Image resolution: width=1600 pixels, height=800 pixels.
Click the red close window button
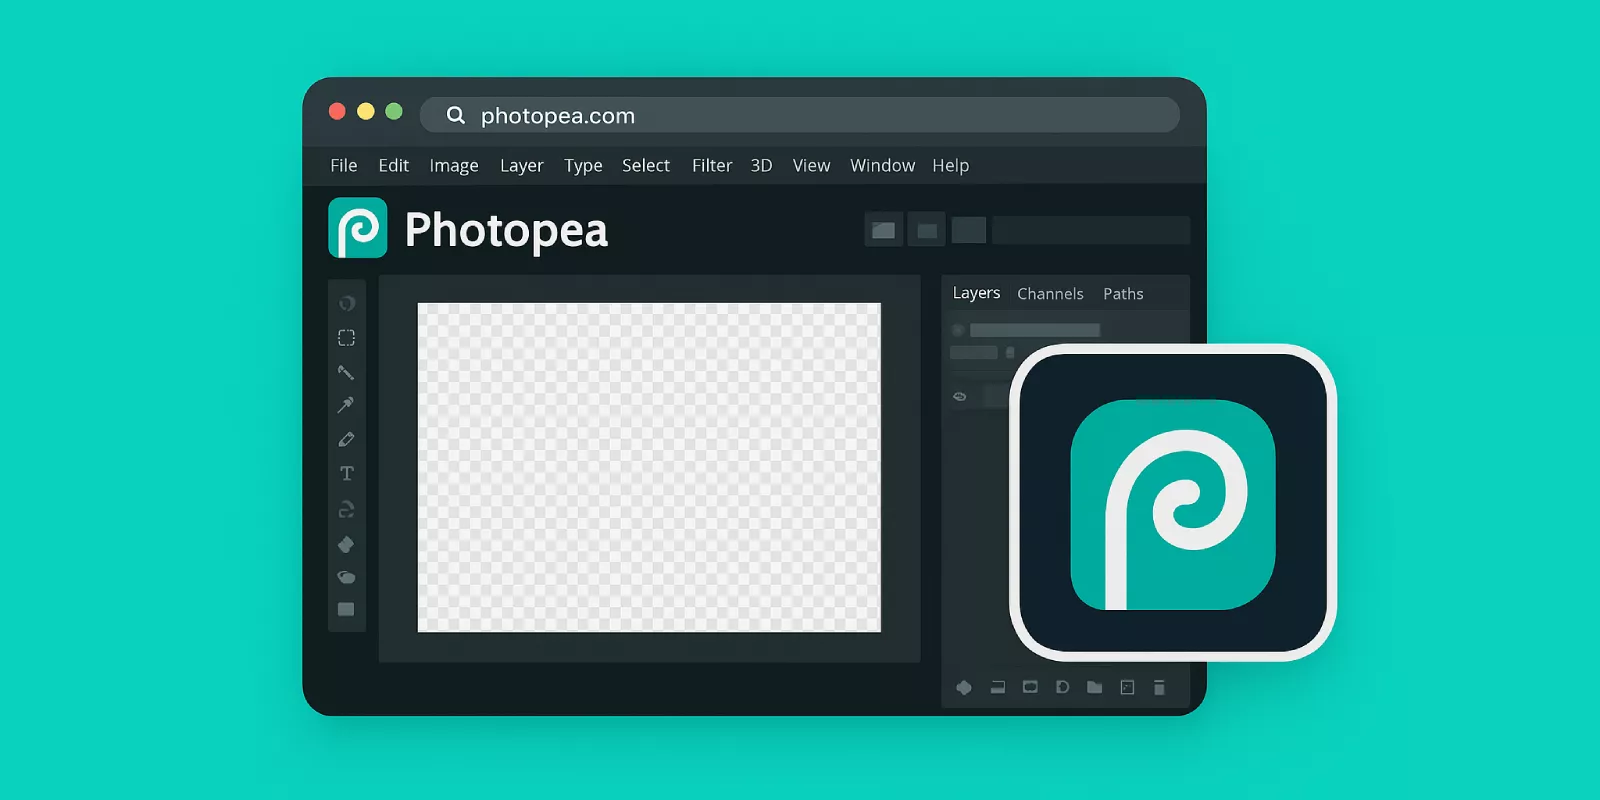click(337, 111)
